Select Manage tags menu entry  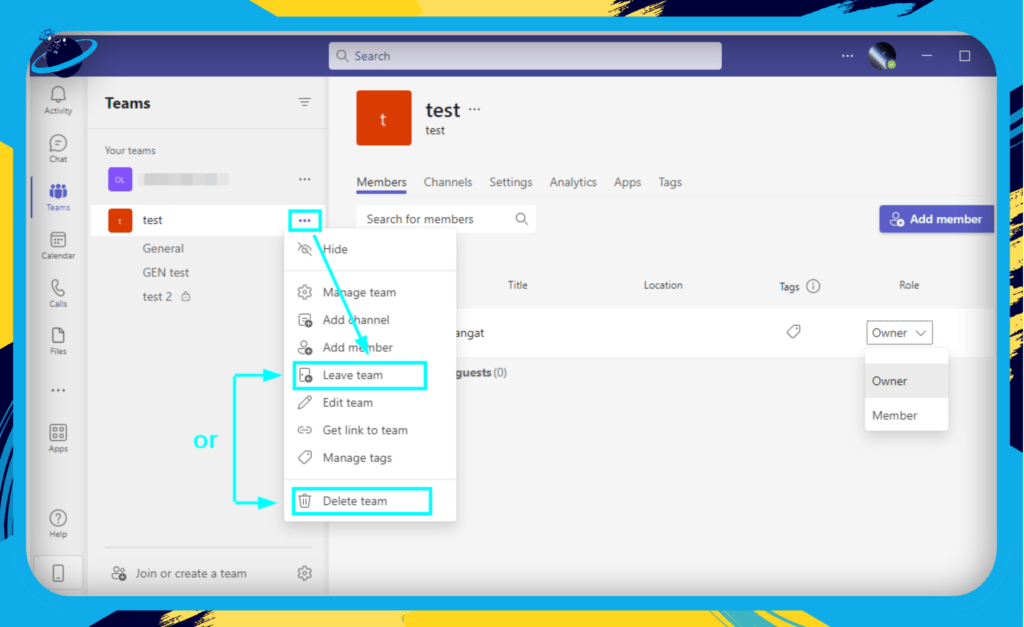[370, 457]
